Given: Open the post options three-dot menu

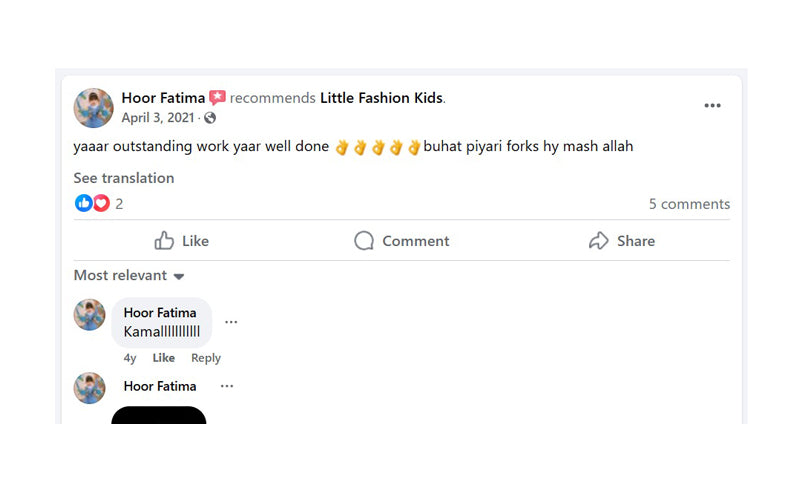Looking at the screenshot, I should tap(712, 106).
